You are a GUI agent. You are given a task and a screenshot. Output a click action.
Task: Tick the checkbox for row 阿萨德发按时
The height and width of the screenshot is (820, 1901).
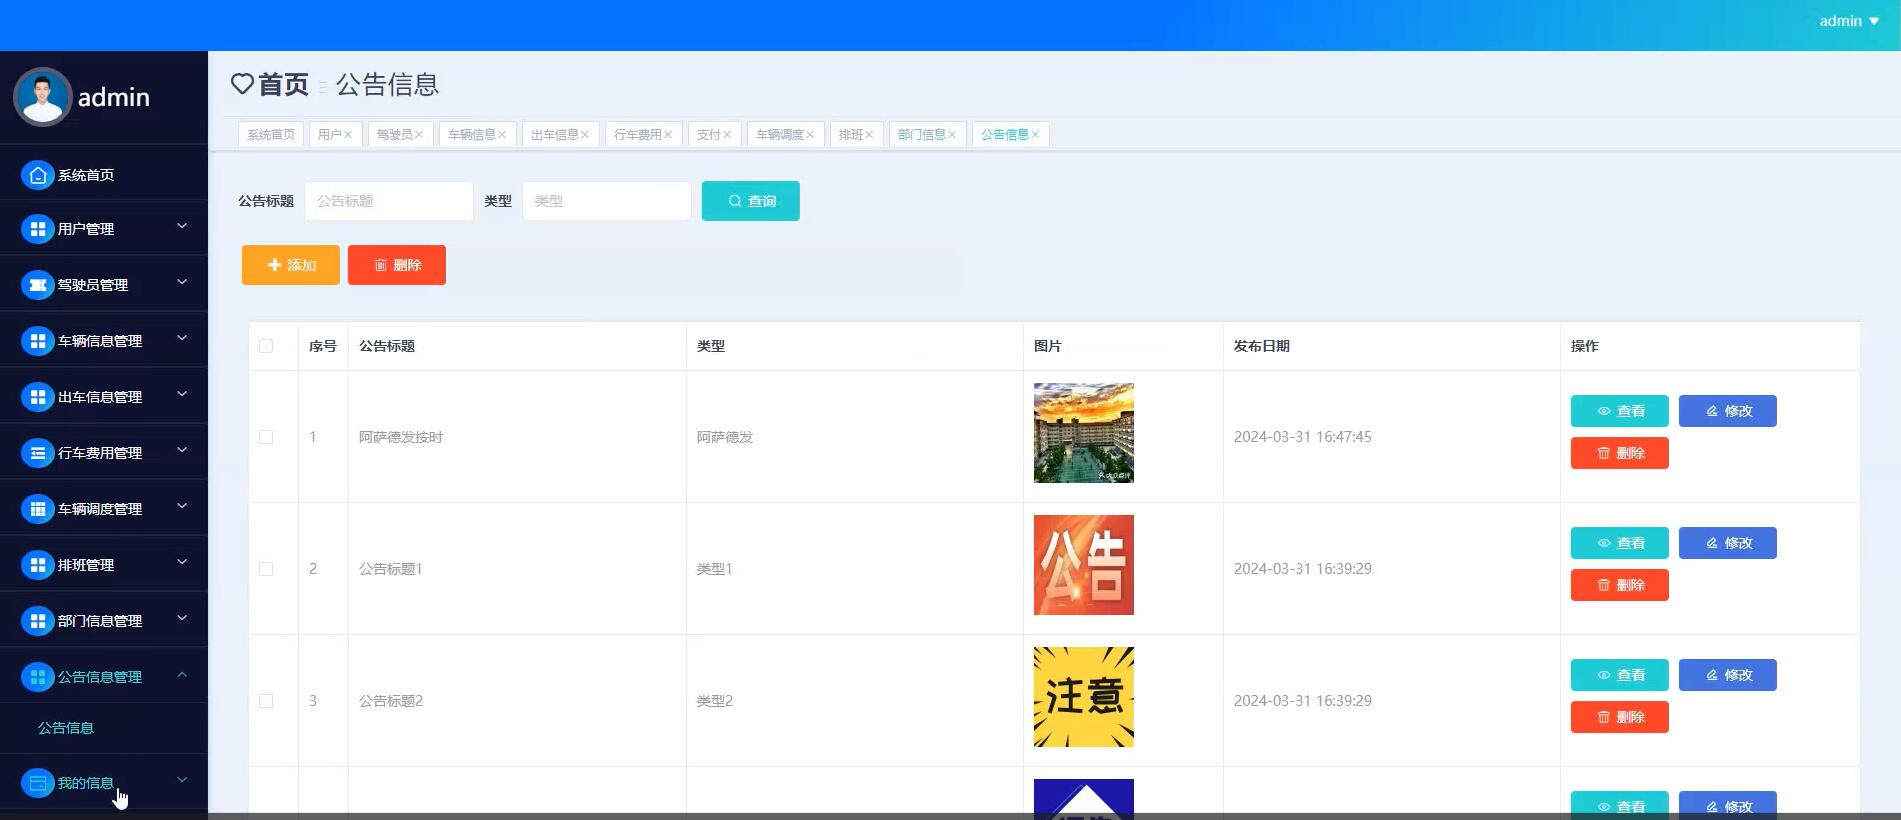pos(266,437)
